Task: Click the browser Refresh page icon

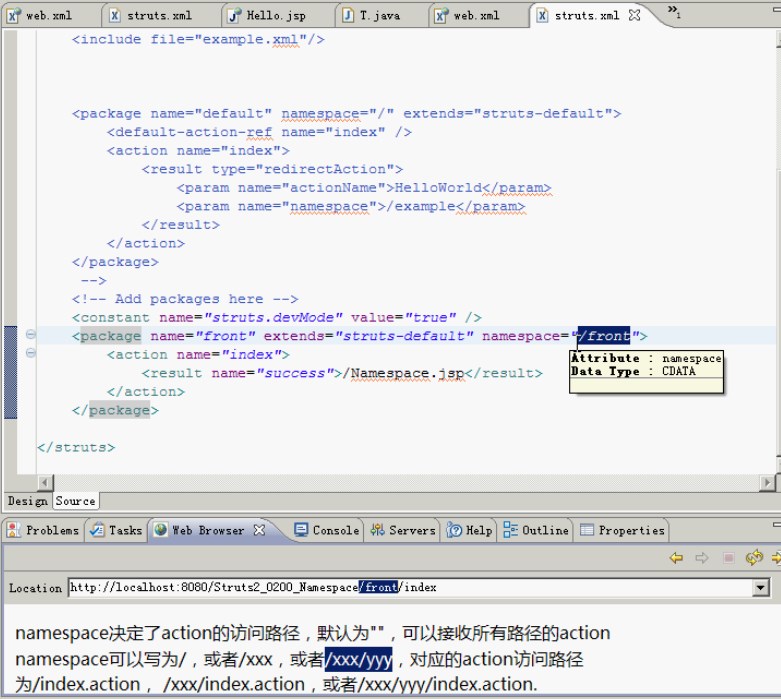Action: (753, 558)
